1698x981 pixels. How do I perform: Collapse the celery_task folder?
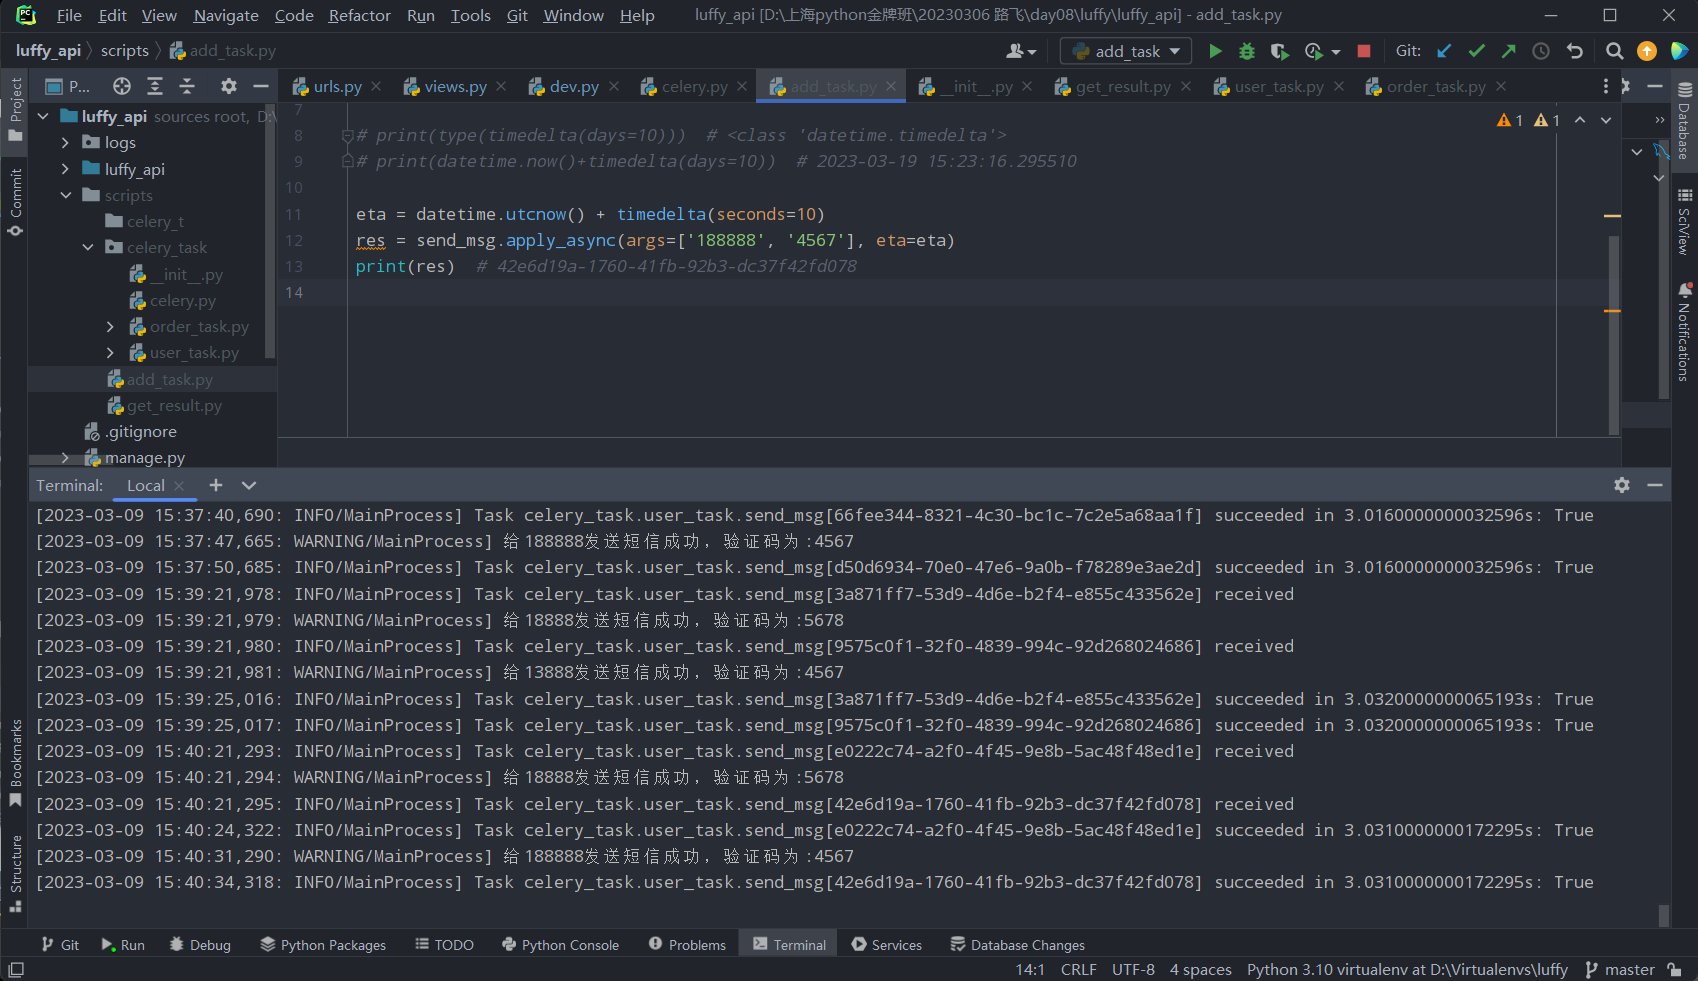(x=88, y=247)
